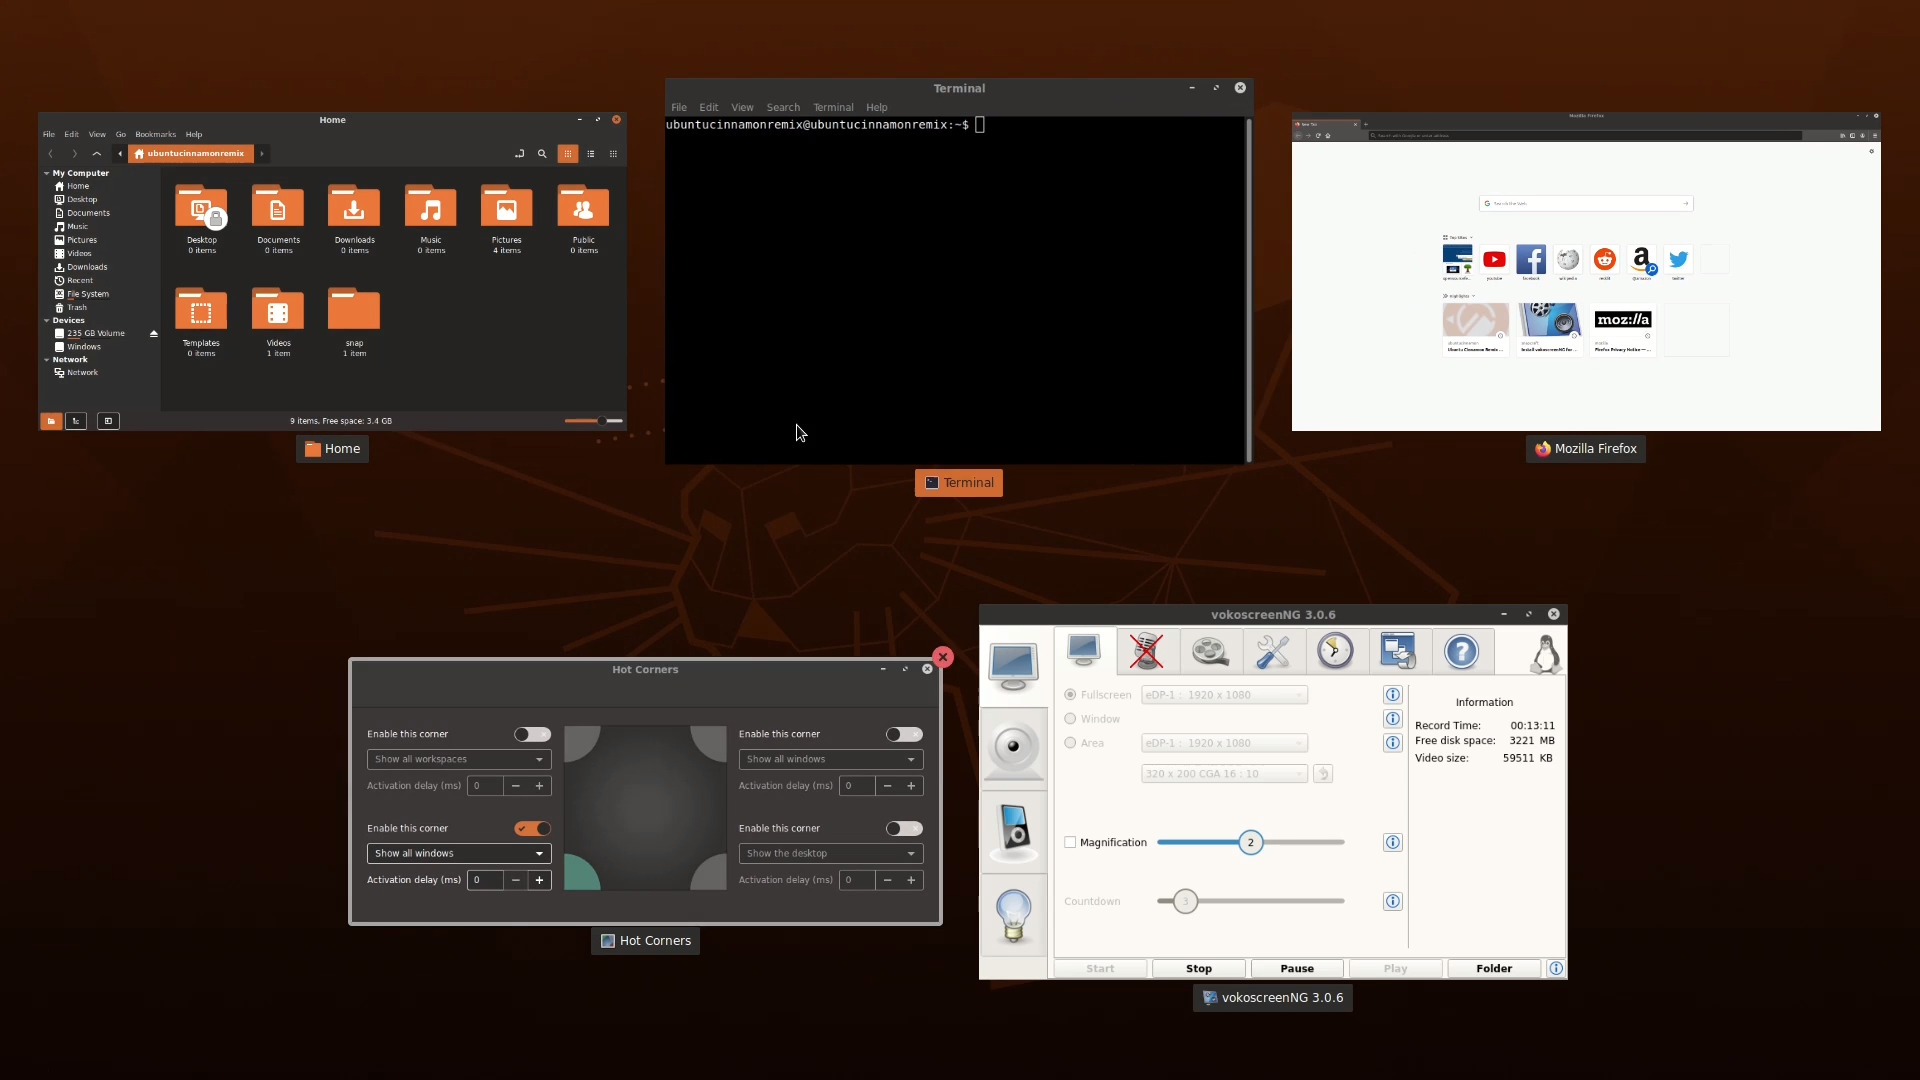Open the 'Show the desktop' action dropdown

coord(830,853)
